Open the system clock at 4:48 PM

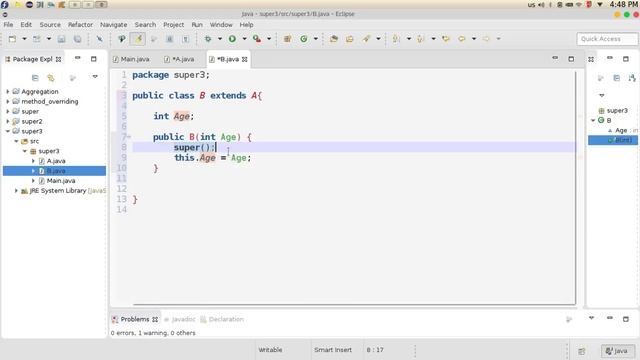click(624, 4)
